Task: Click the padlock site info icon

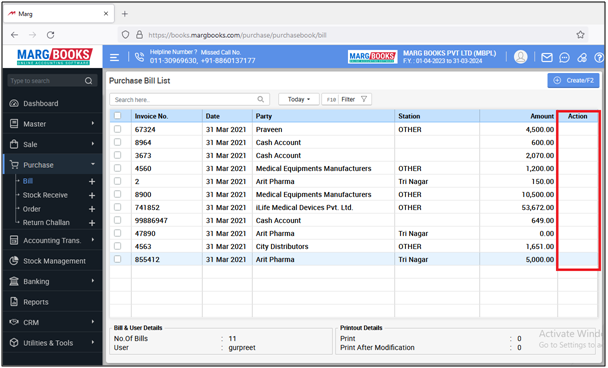Action: coord(139,35)
